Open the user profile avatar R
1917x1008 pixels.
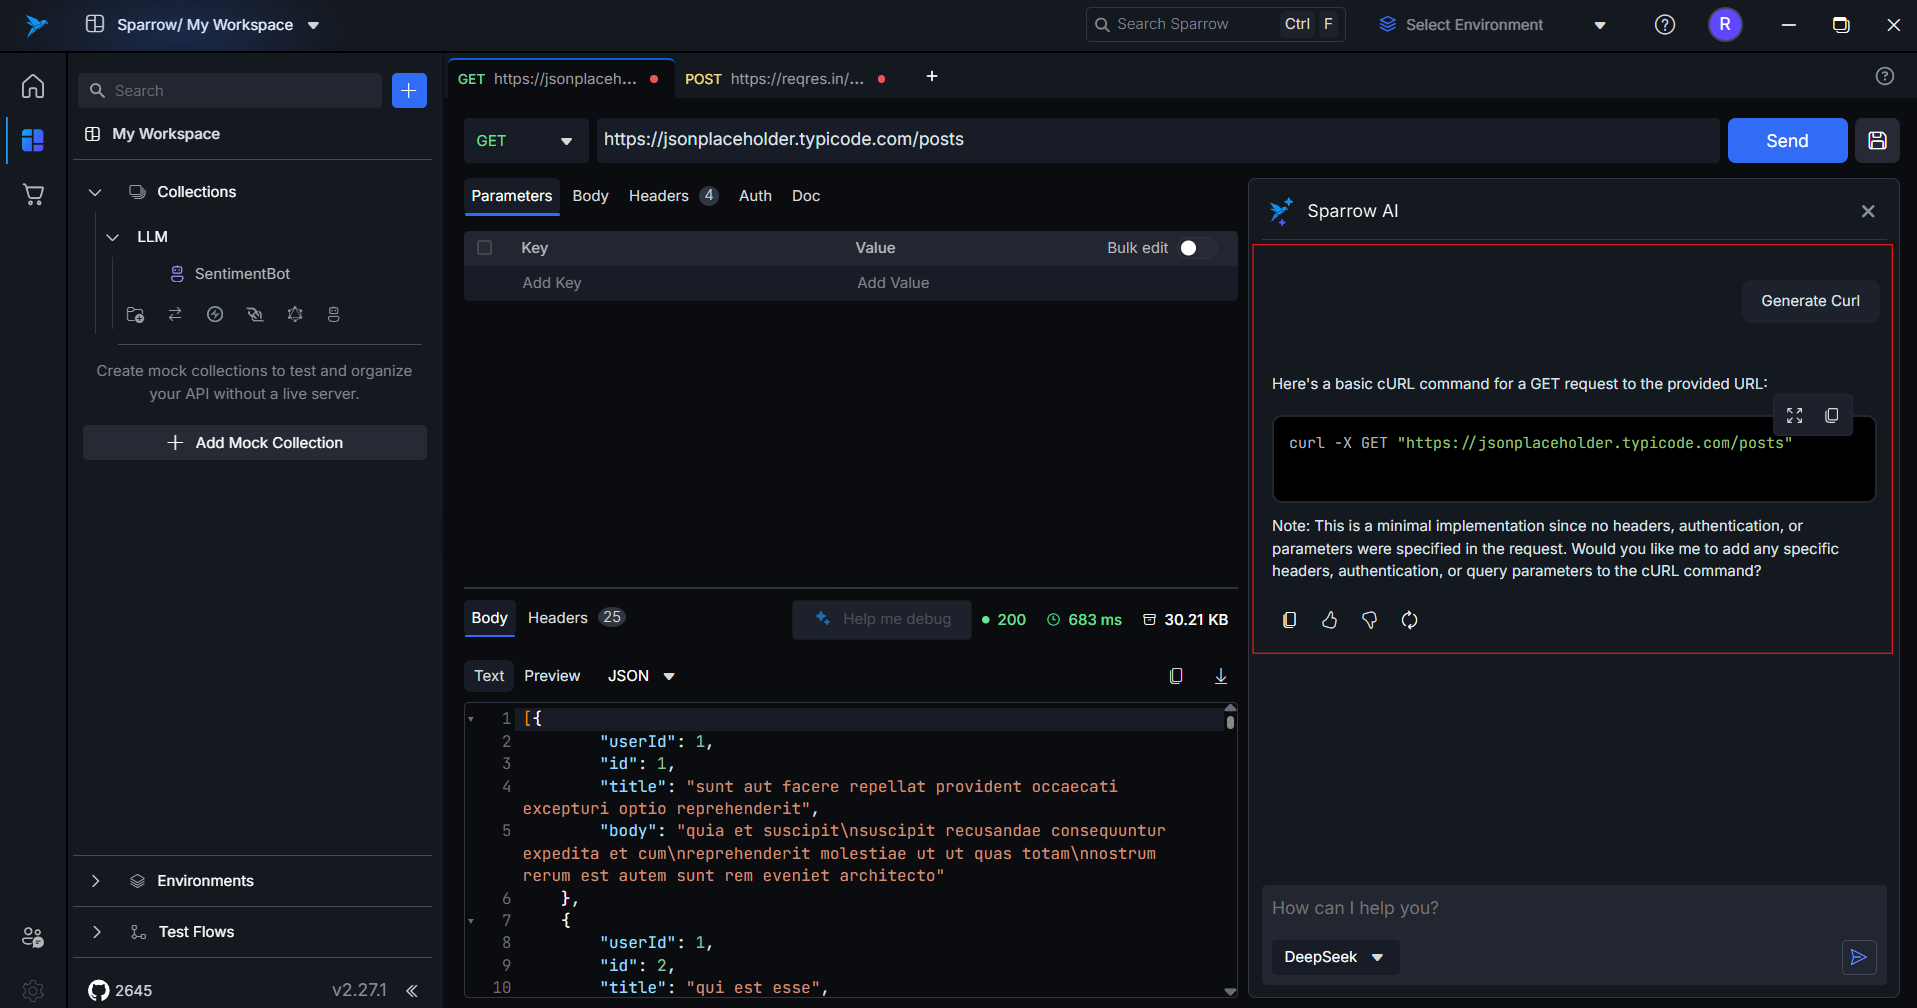[1725, 25]
